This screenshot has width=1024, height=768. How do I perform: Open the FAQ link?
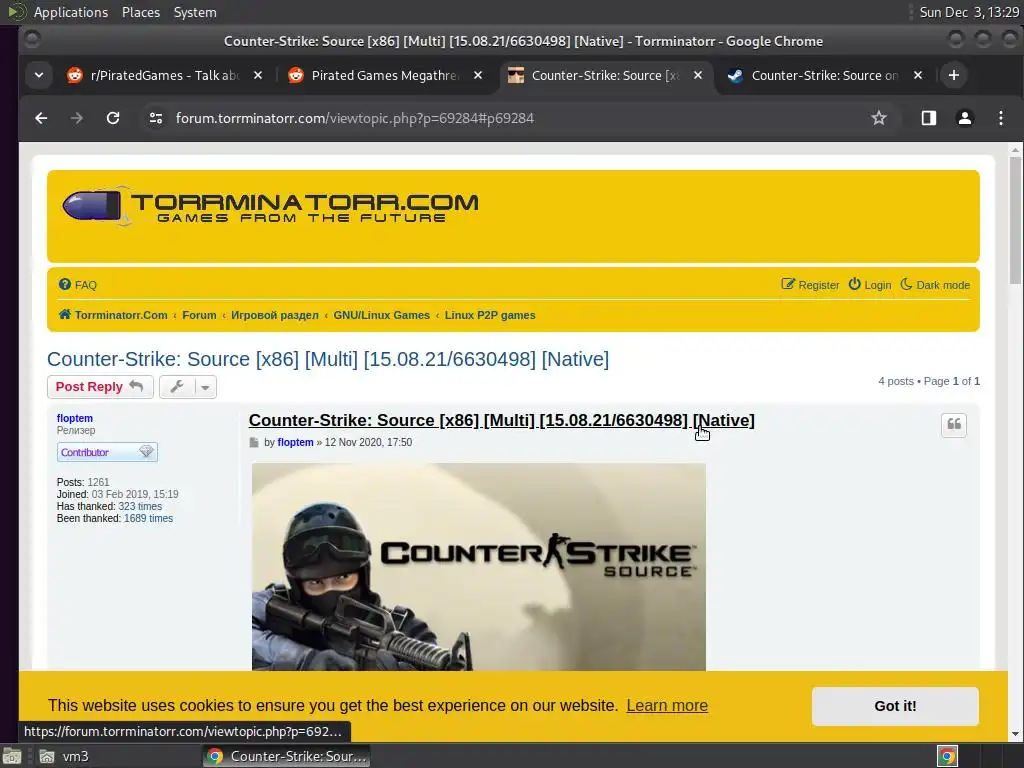(78, 285)
